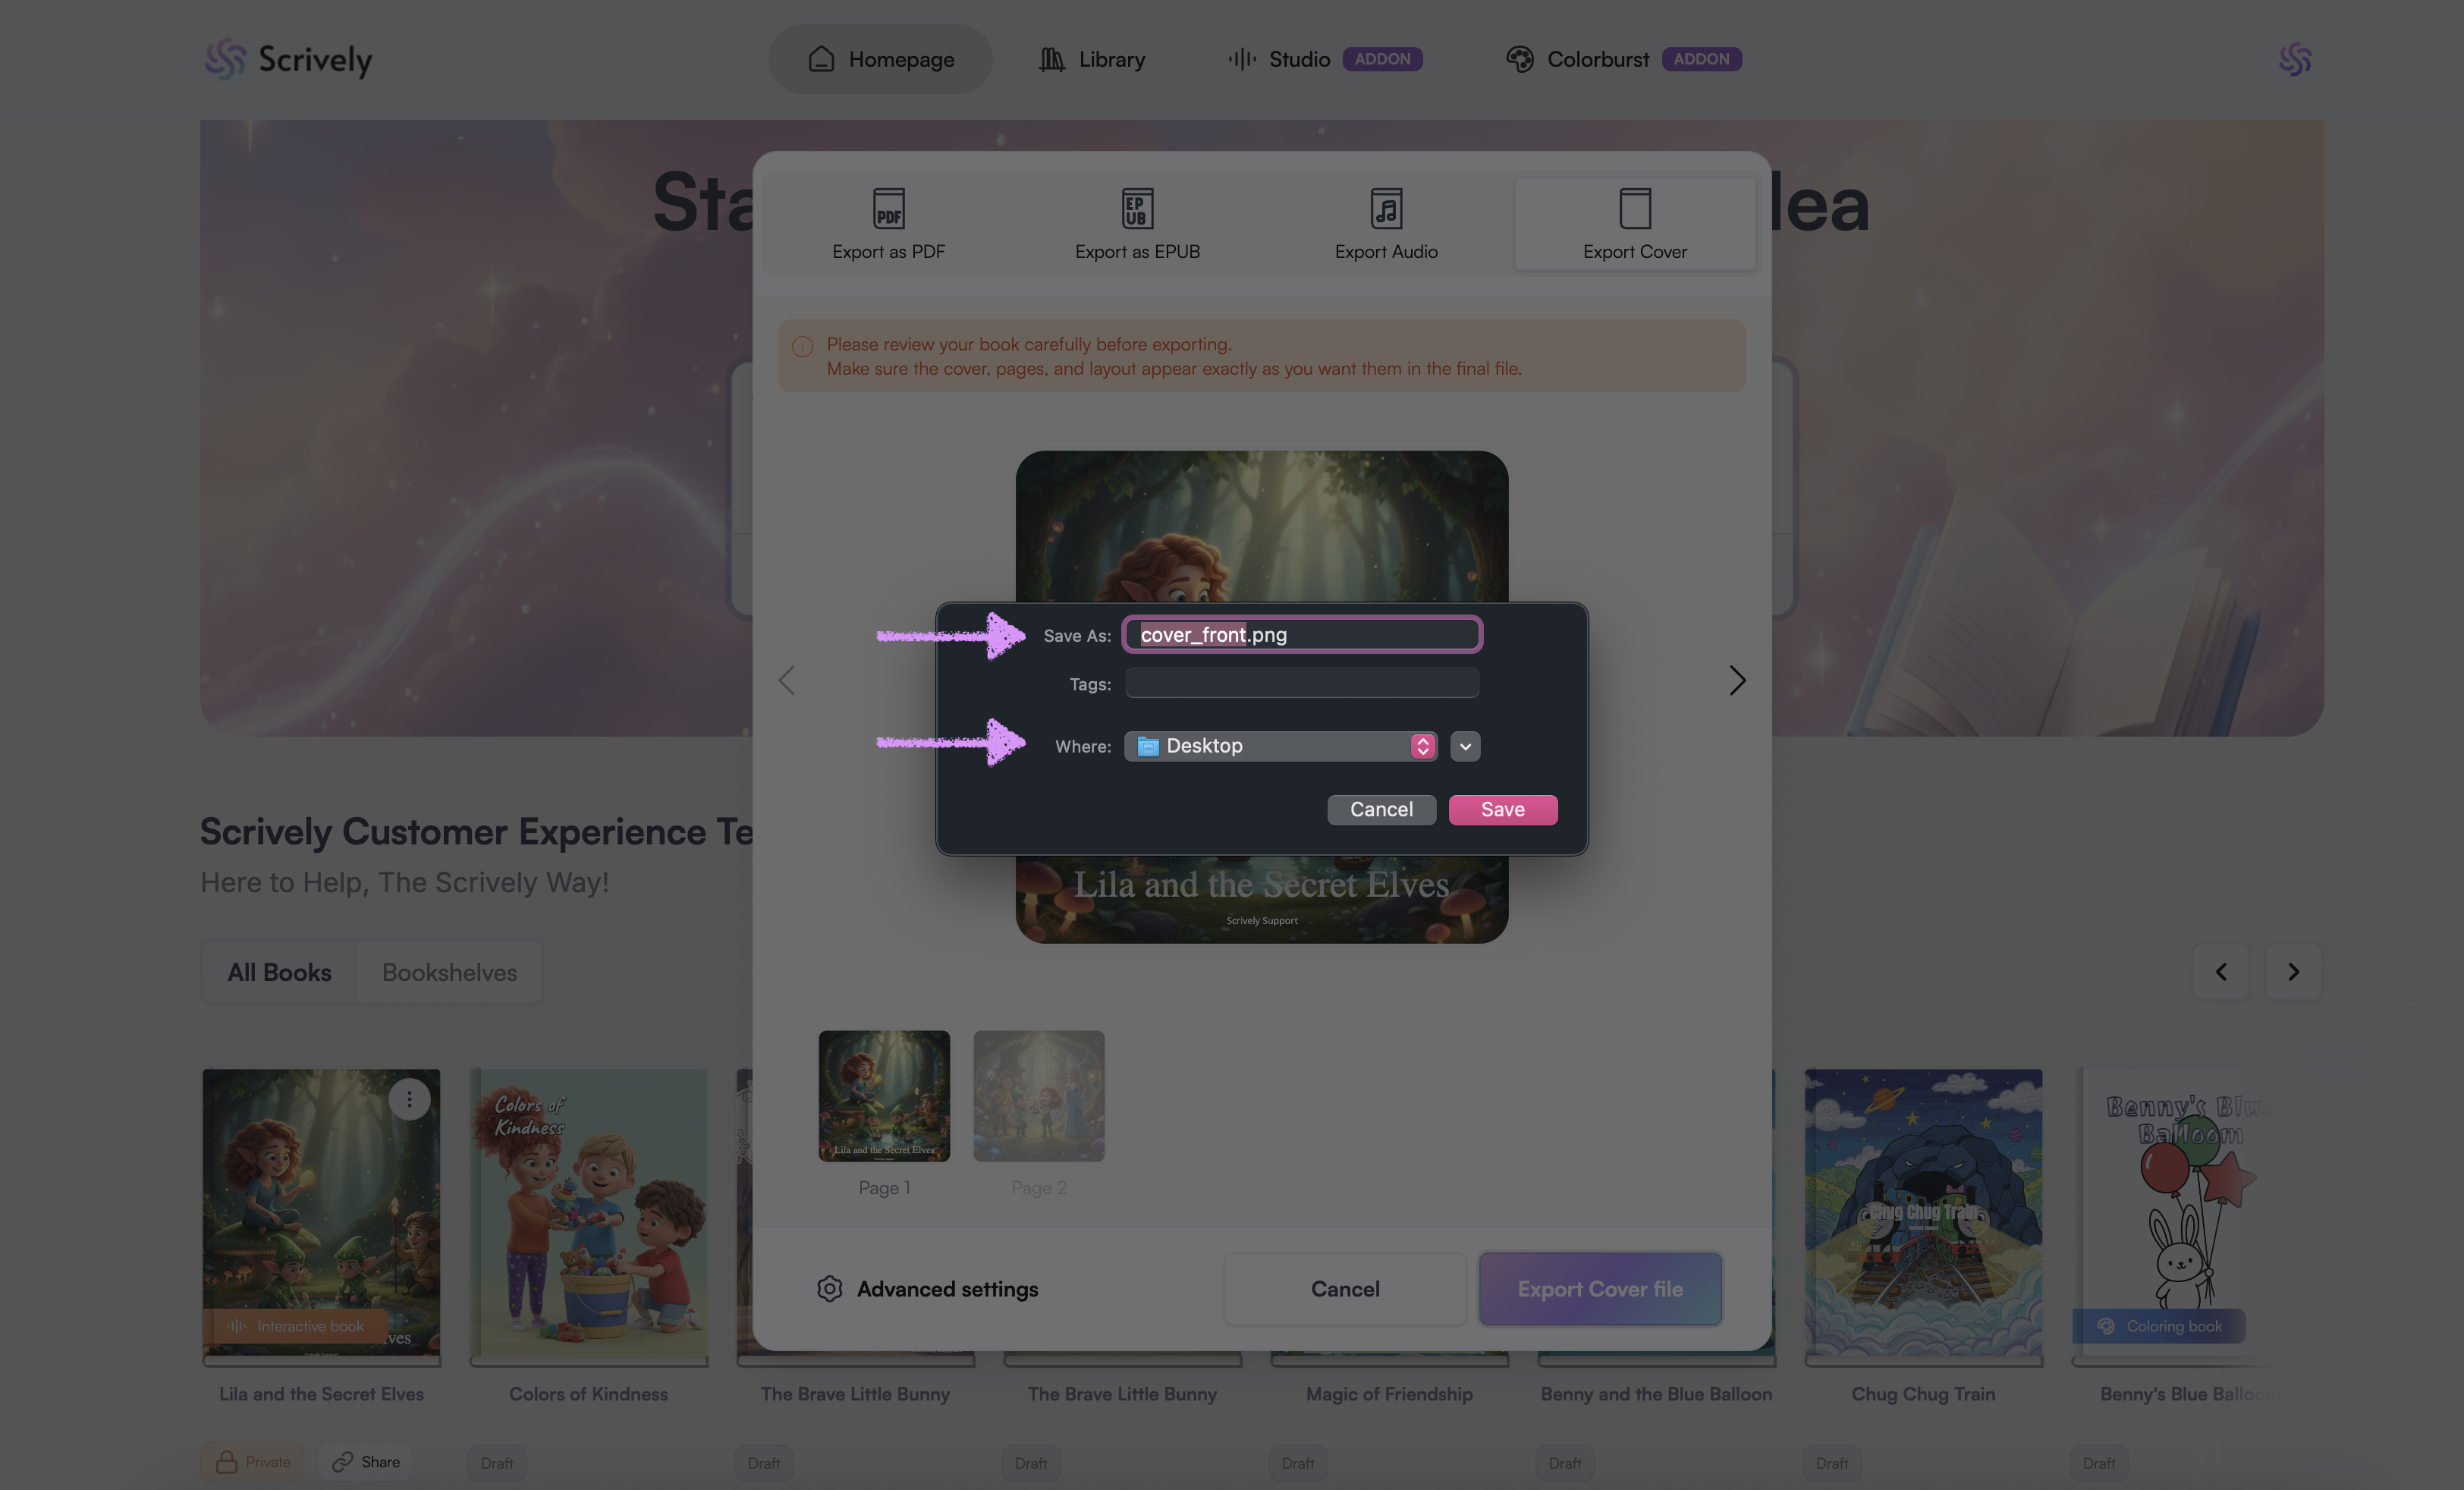Click the Export Cover file button
The image size is (2464, 1490).
pyautogui.click(x=1600, y=1289)
